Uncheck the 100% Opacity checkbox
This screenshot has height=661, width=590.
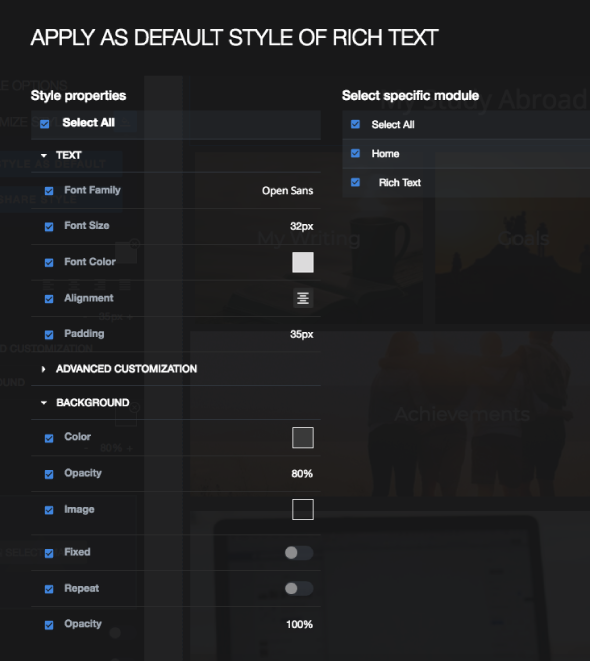49,625
